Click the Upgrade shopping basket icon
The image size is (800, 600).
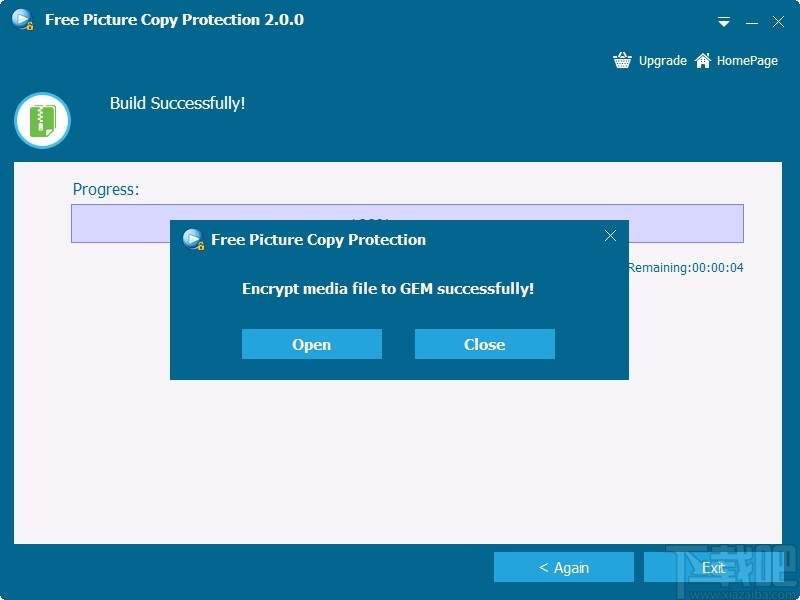tap(621, 60)
